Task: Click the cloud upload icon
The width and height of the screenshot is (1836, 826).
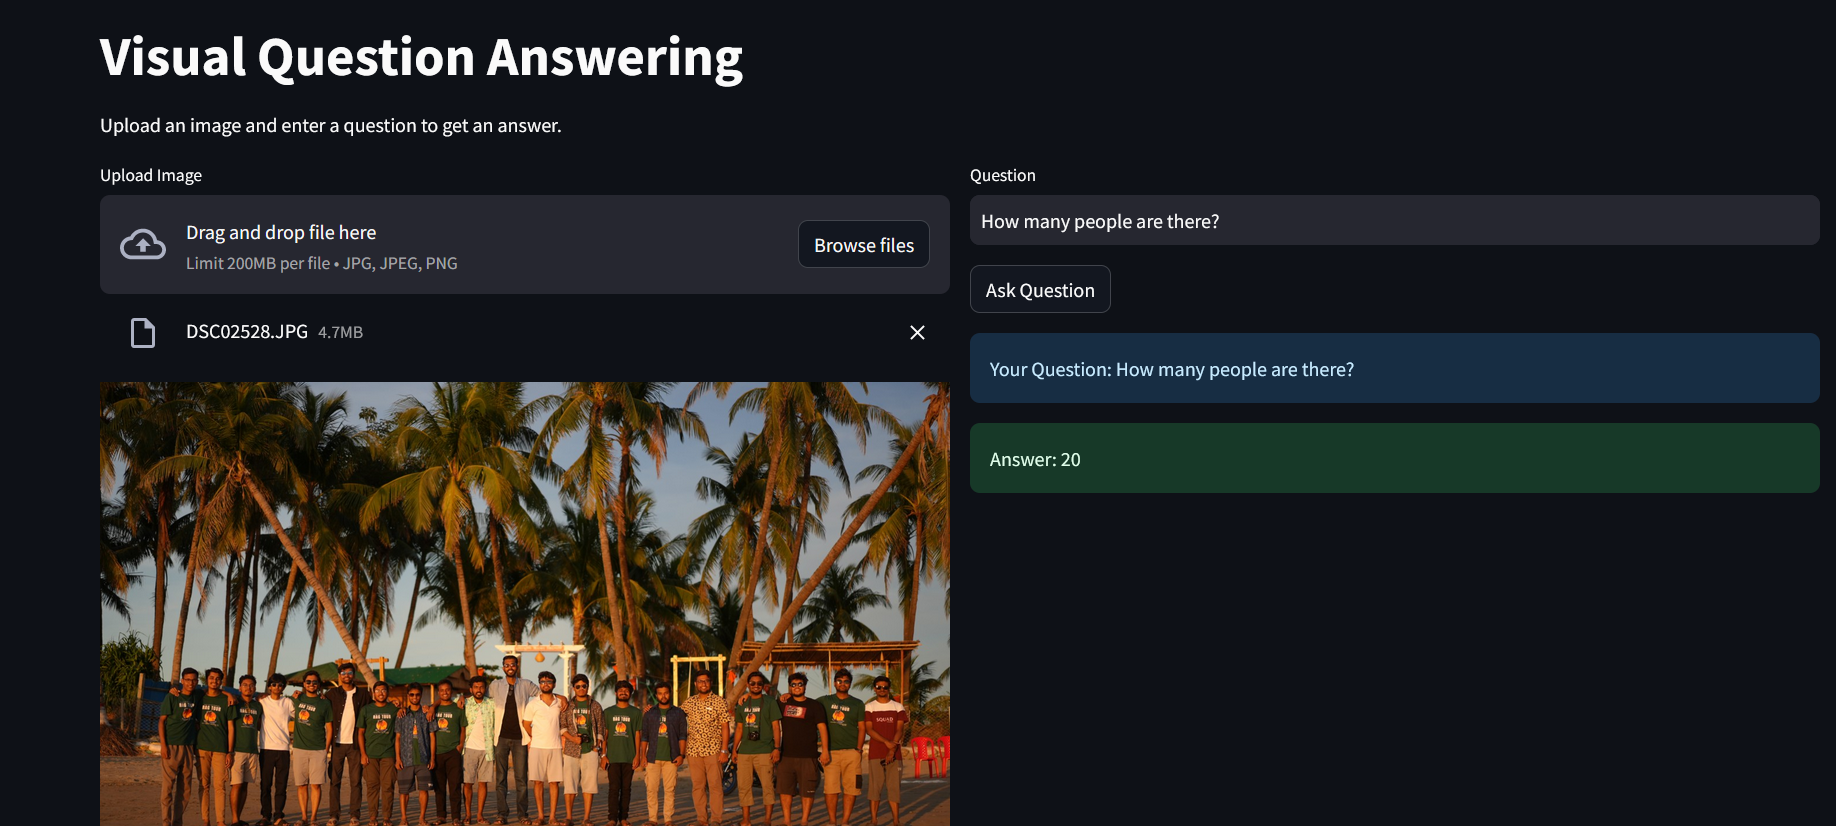Action: tap(143, 244)
